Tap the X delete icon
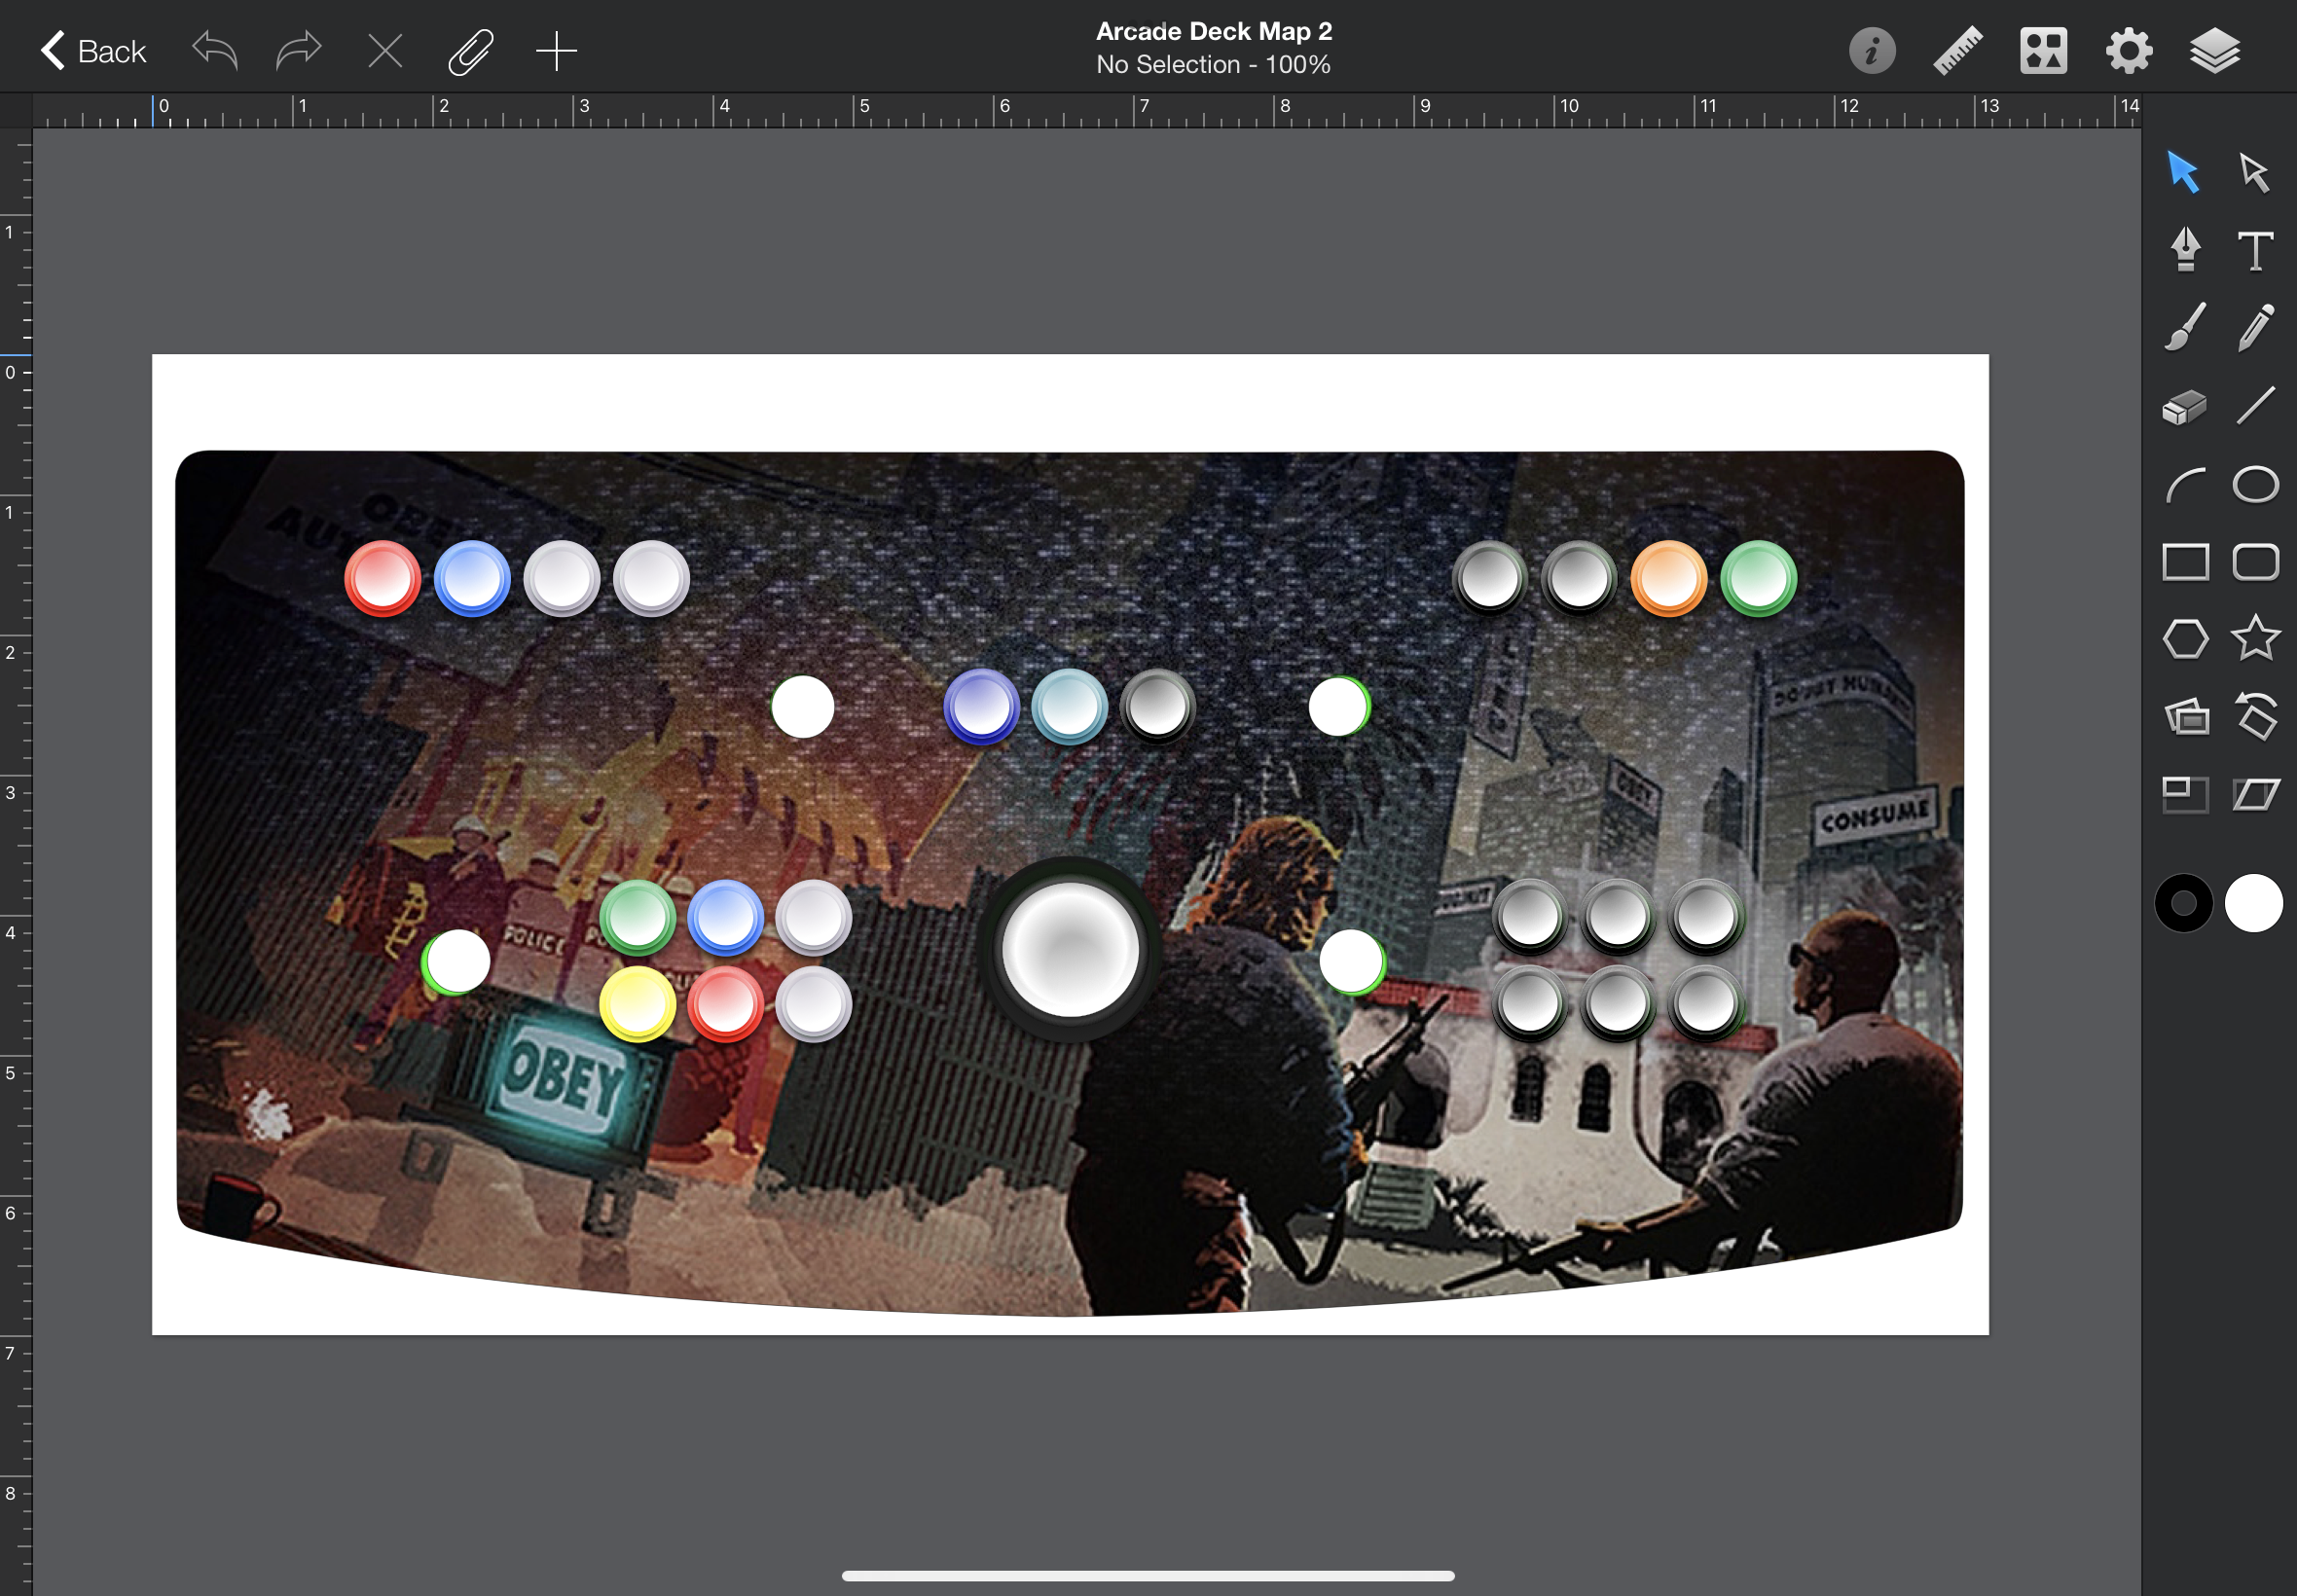 (x=385, y=50)
